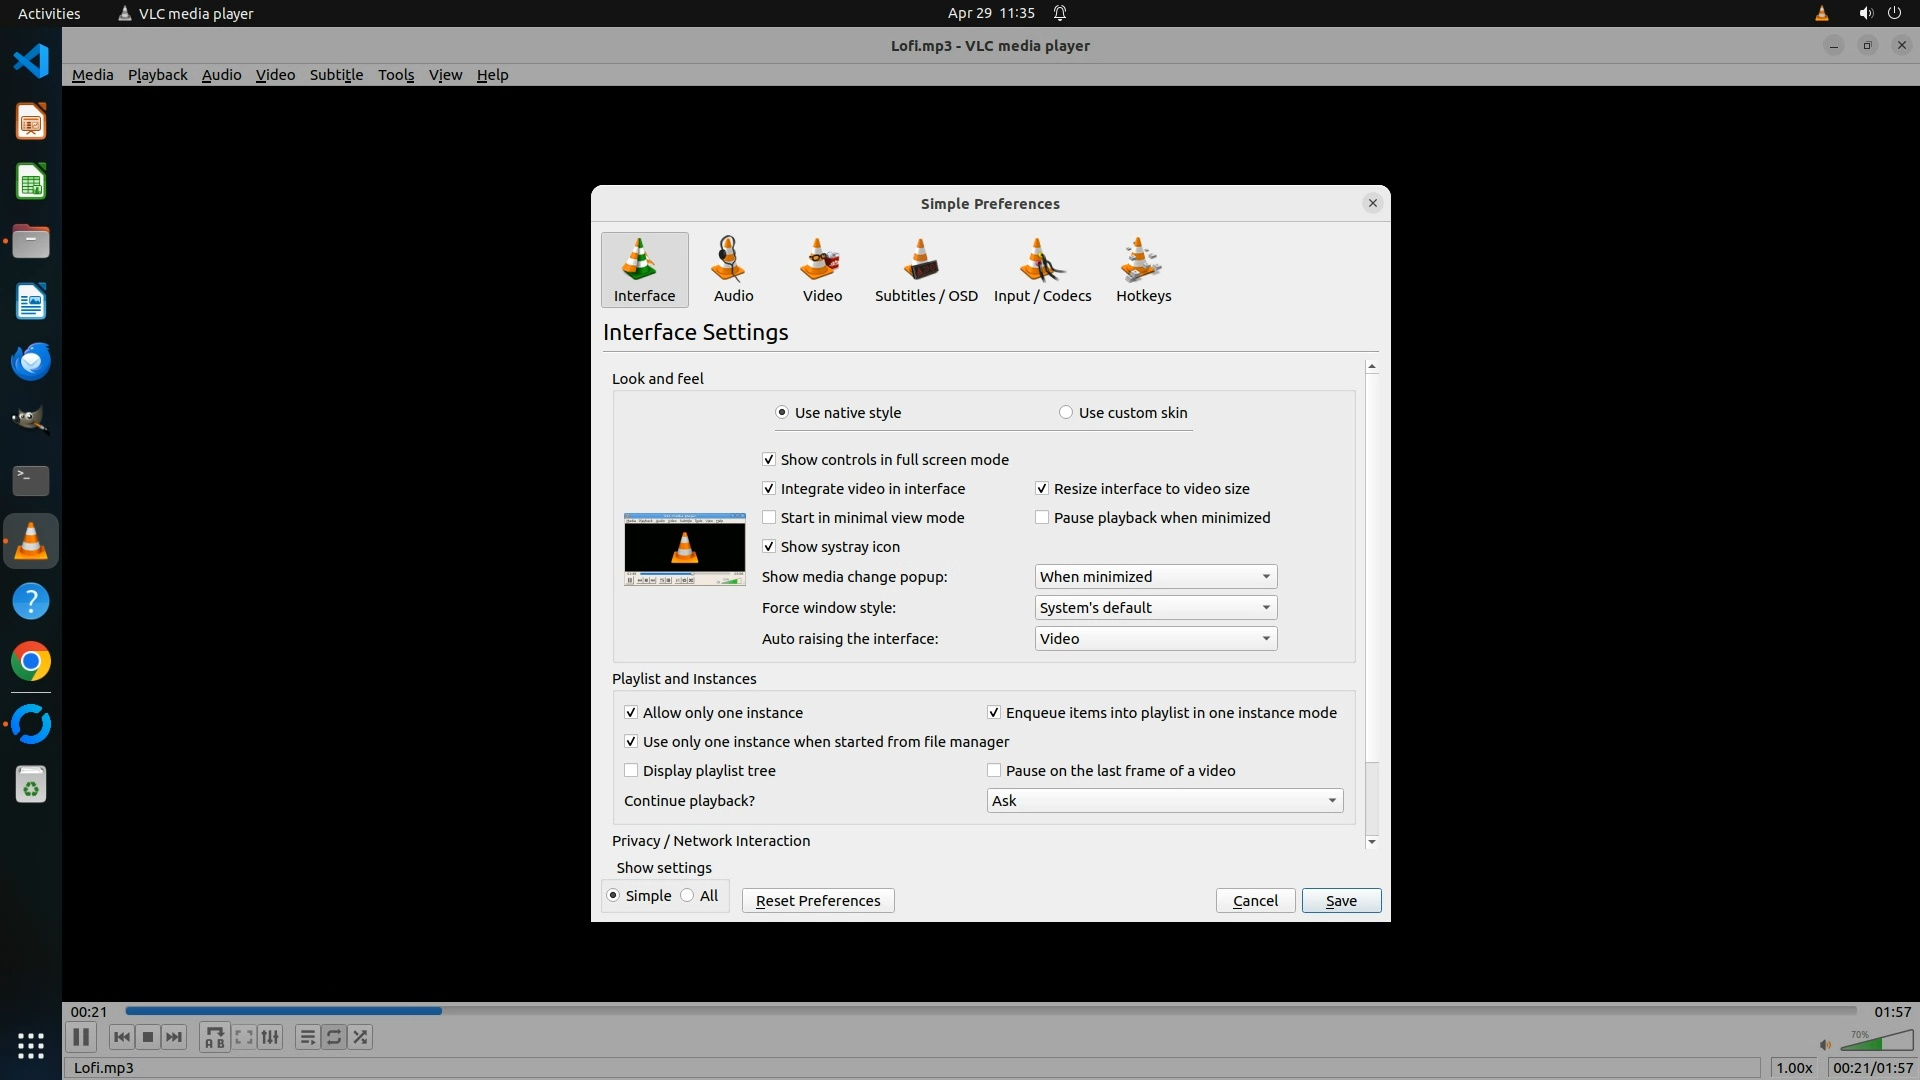Expand the Continue playback dropdown
The image size is (1920, 1080).
point(1164,801)
